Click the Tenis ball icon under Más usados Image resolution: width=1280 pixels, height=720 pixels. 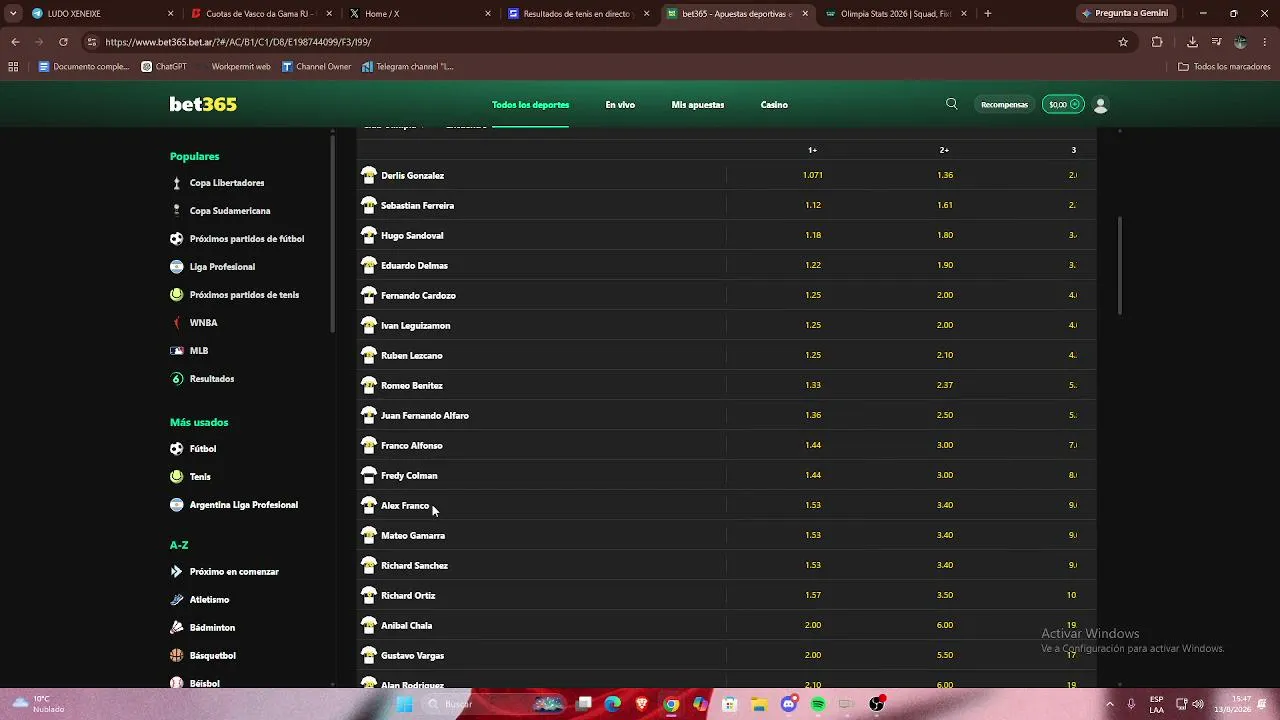(177, 477)
